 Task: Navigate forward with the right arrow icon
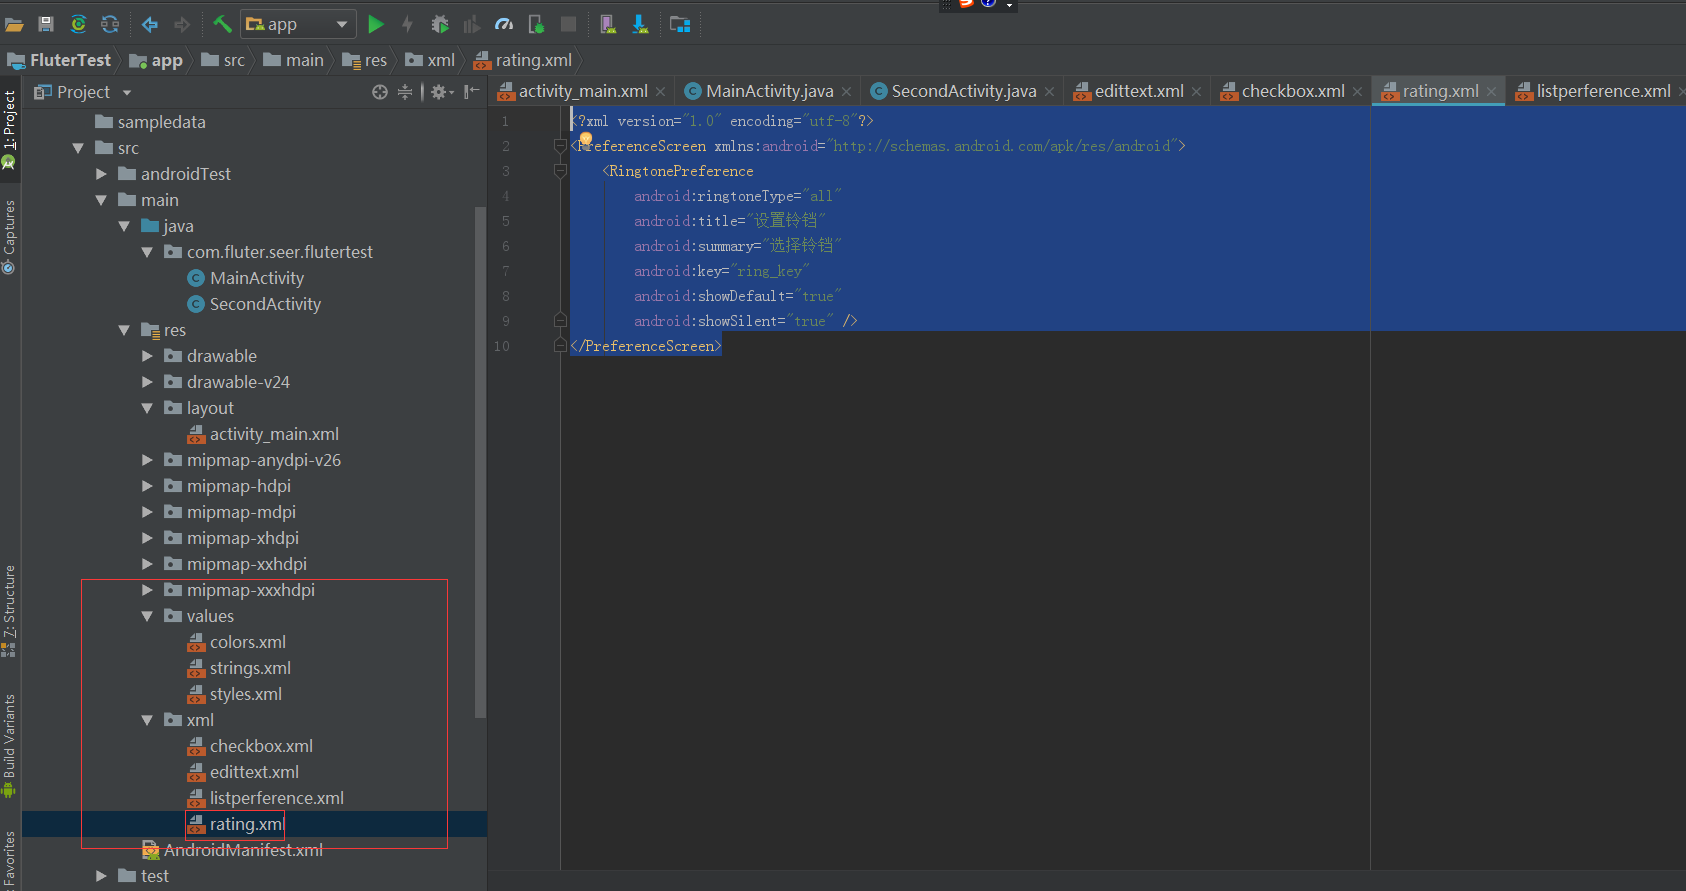pos(182,24)
